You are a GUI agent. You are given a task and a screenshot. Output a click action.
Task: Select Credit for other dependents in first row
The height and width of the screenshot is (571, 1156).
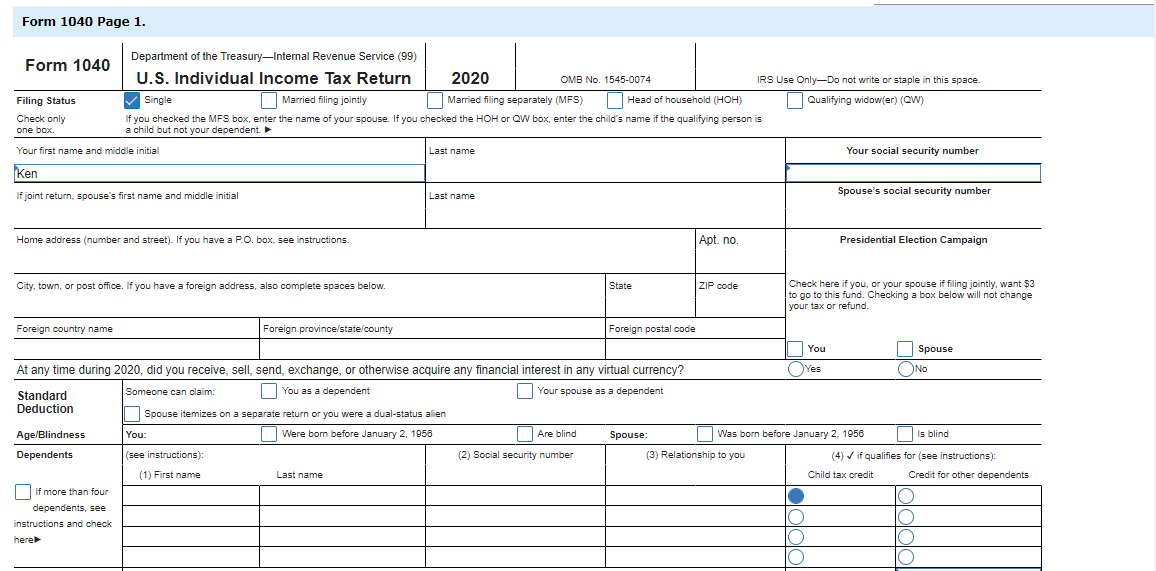point(905,496)
